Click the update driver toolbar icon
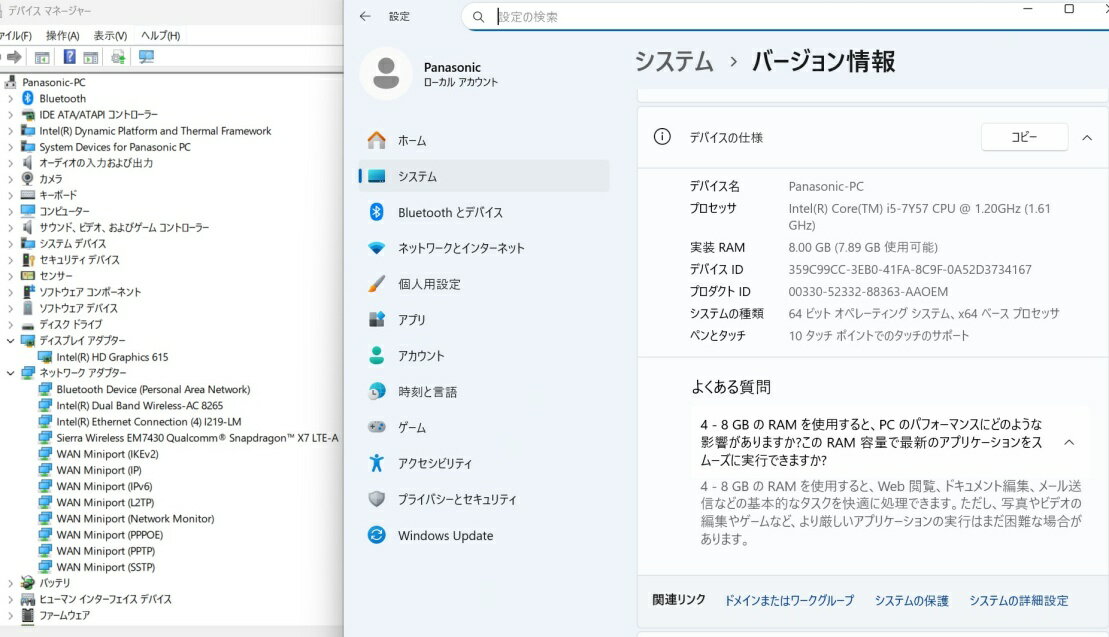This screenshot has height=637, width=1109. [x=118, y=57]
